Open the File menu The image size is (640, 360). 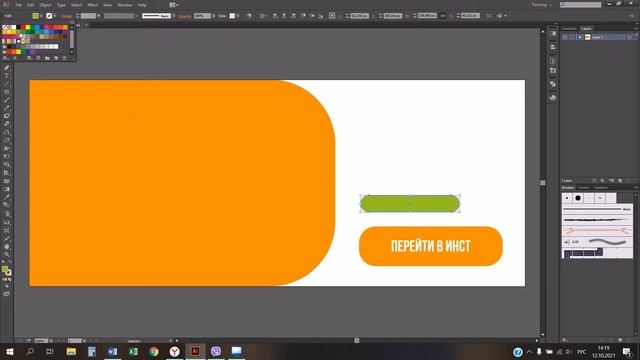pos(19,5)
